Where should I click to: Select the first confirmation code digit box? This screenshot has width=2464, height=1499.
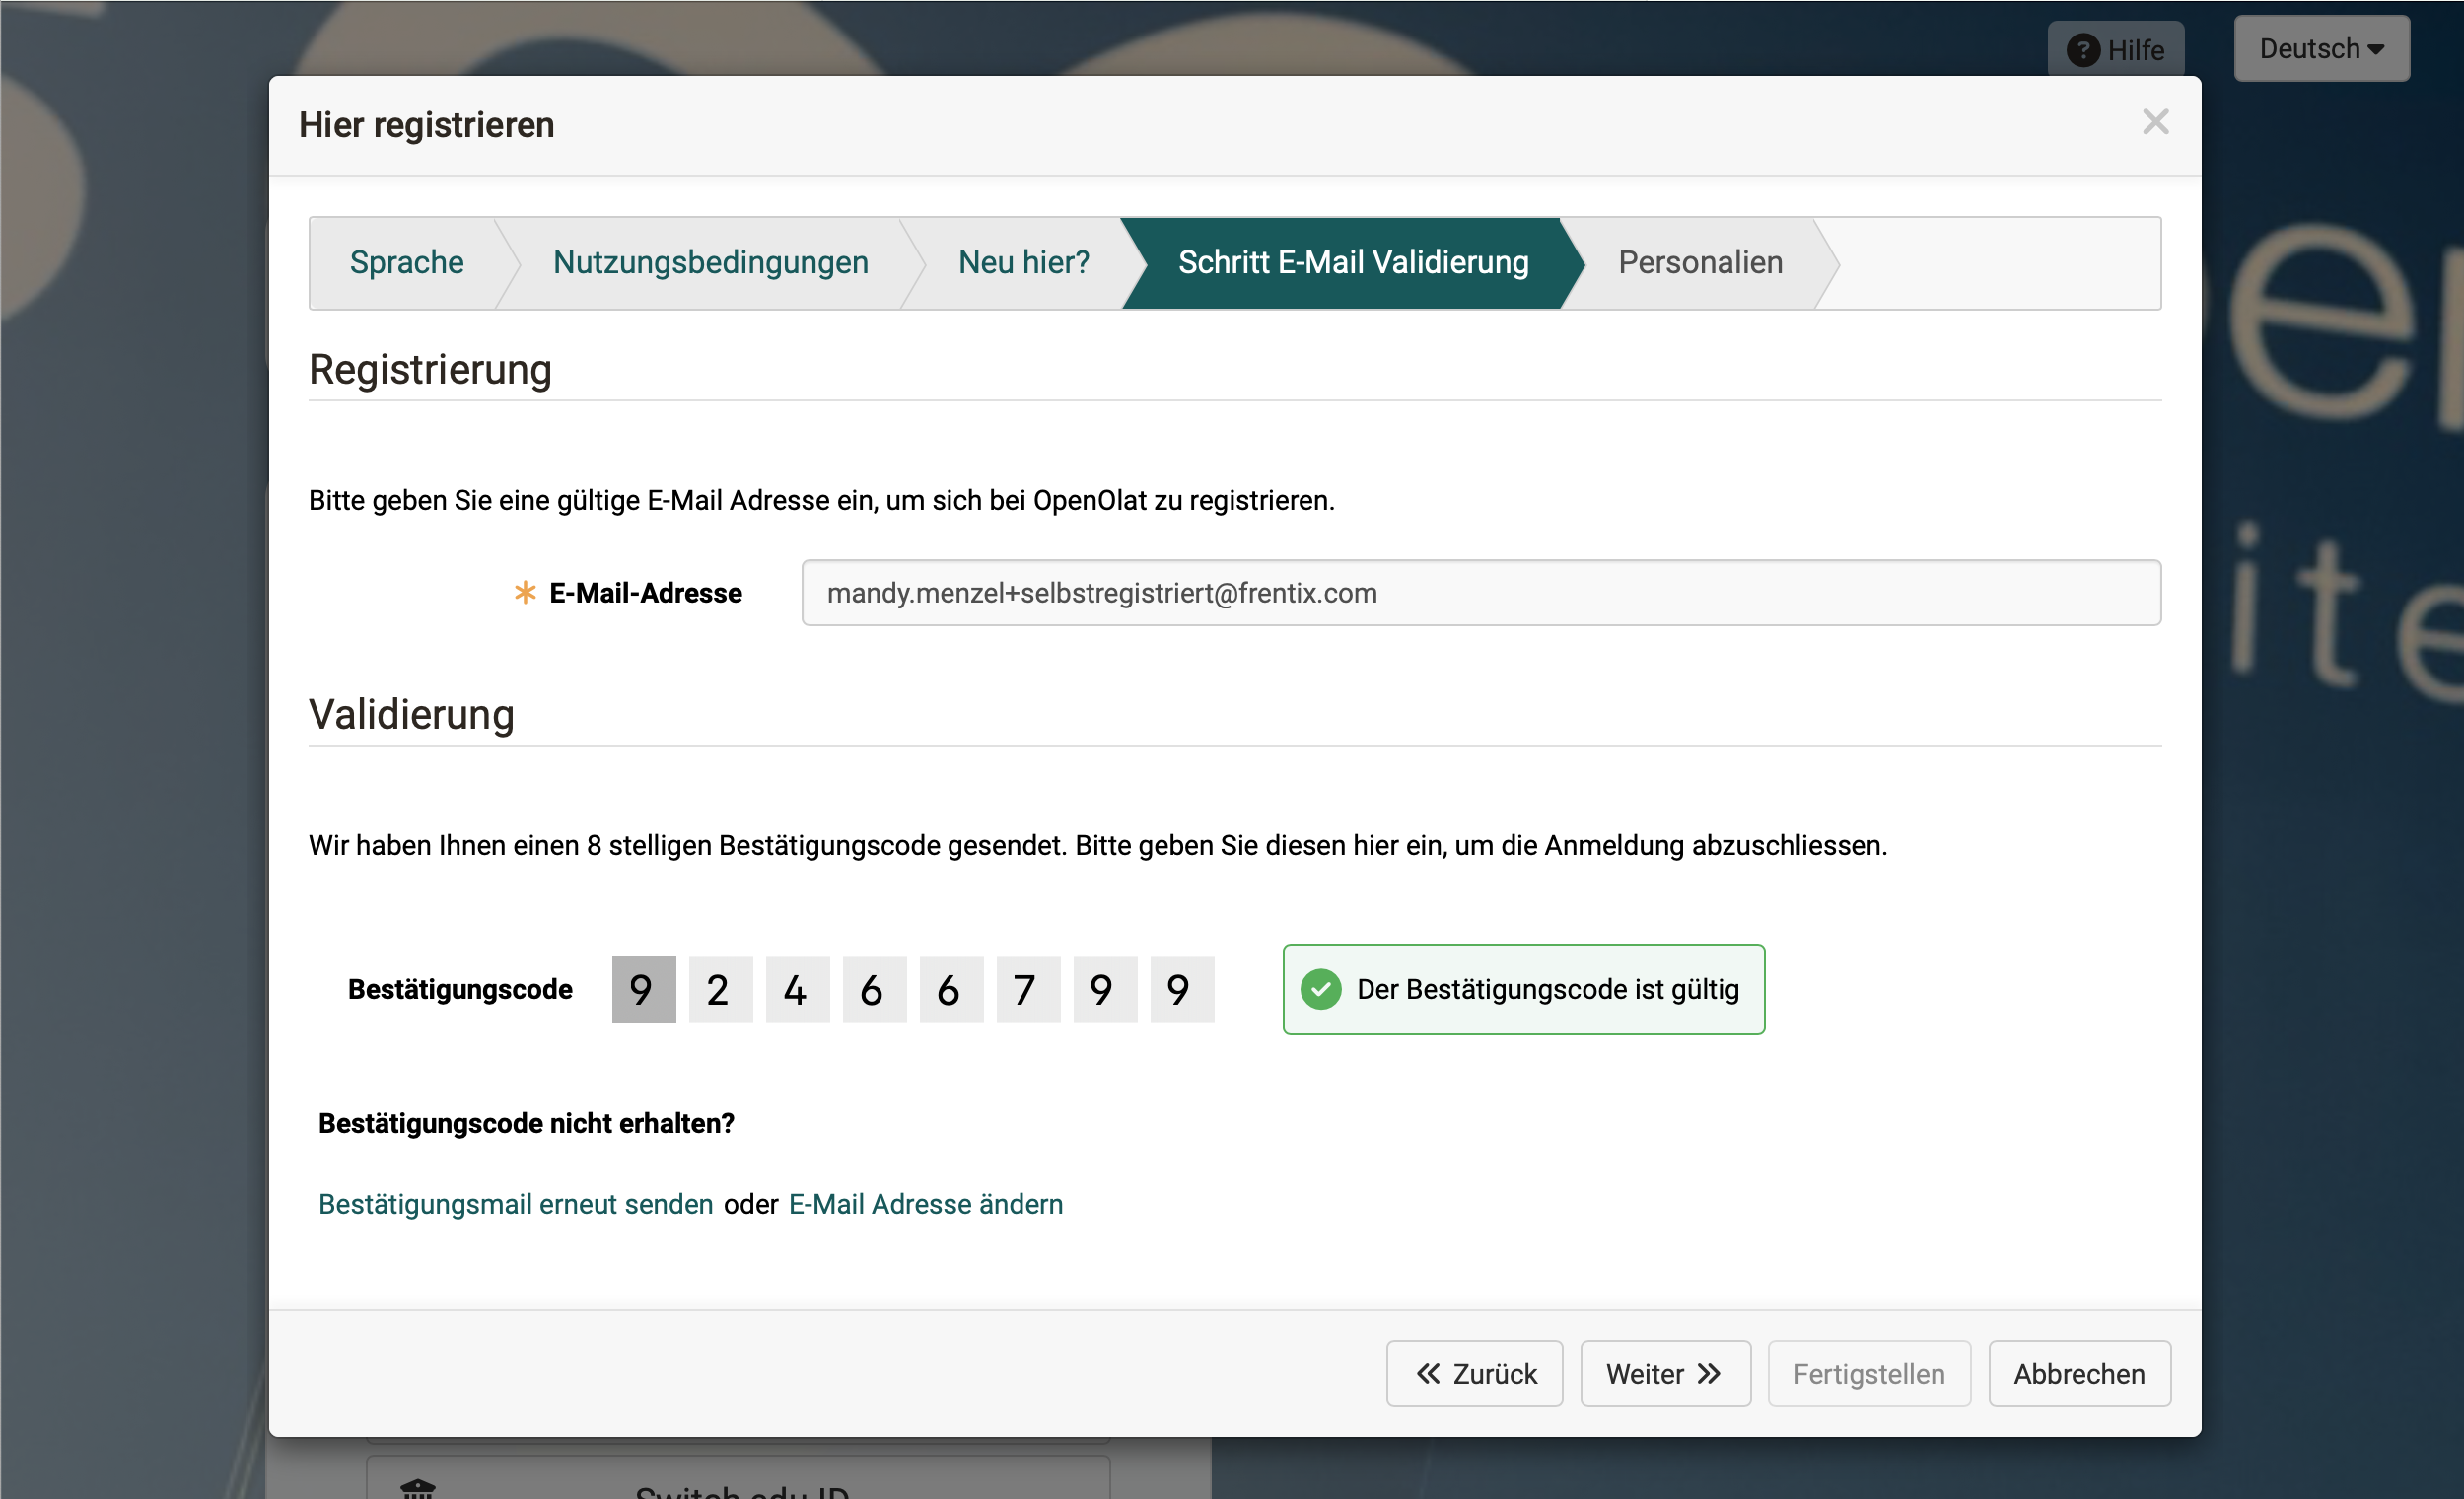[x=643, y=989]
